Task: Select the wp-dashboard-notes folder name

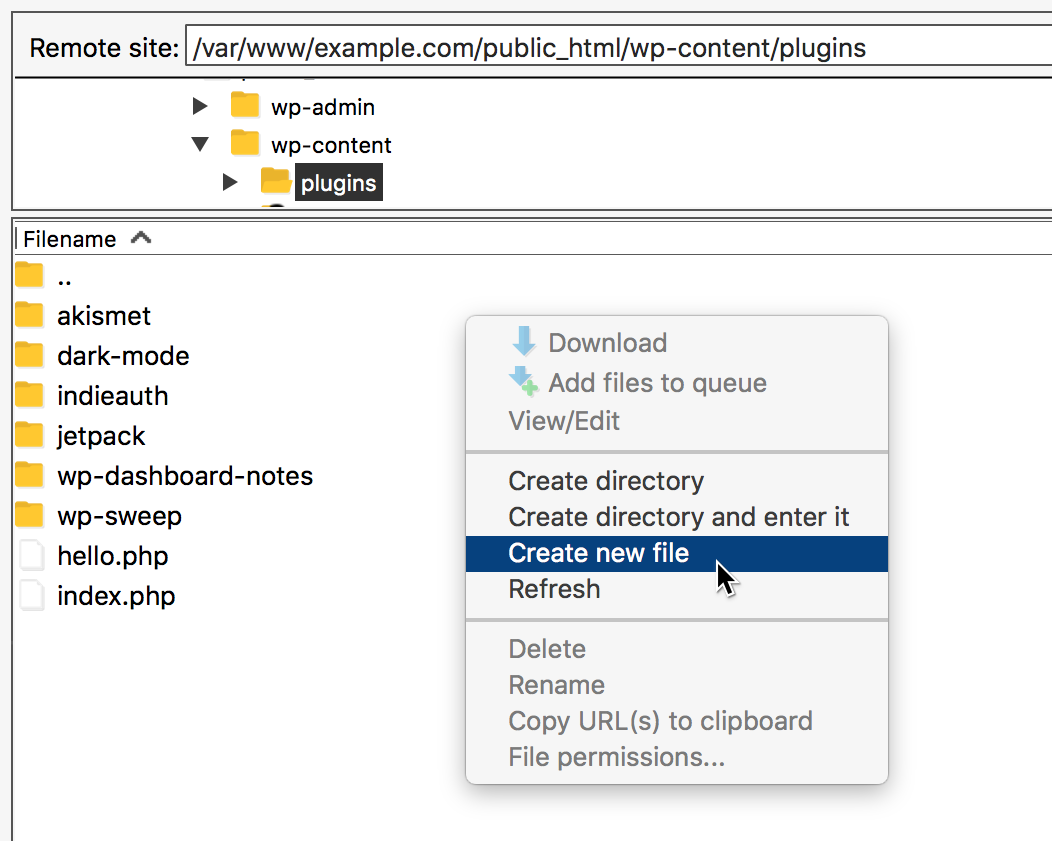Action: point(185,475)
